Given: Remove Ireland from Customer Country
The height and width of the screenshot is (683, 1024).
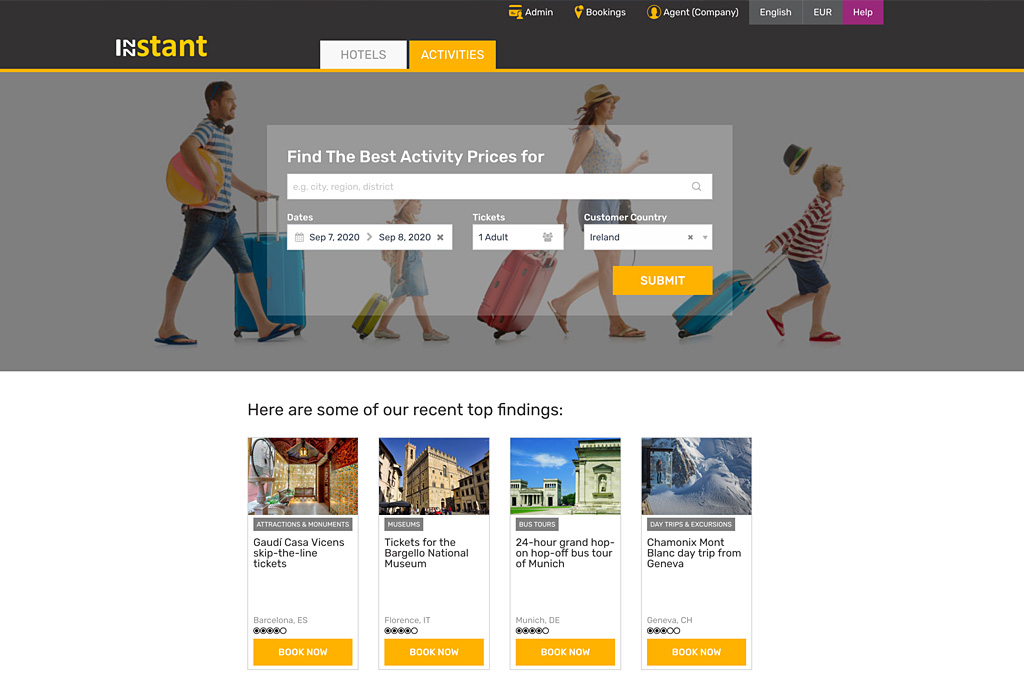Looking at the screenshot, I should coord(690,237).
